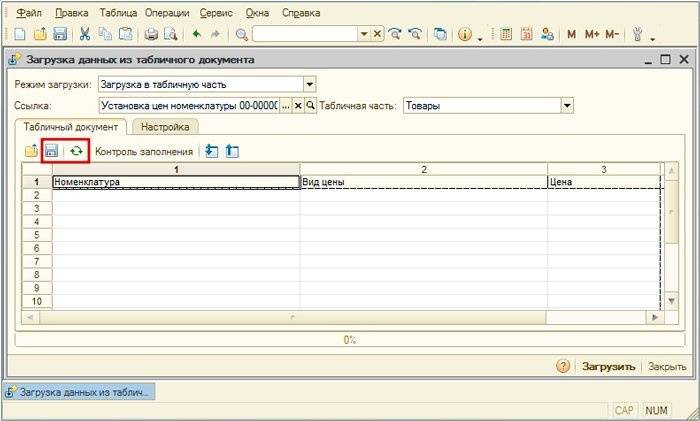Click the horizontal scrollbar right arrow
The image size is (700, 421).
pyautogui.click(x=655, y=317)
